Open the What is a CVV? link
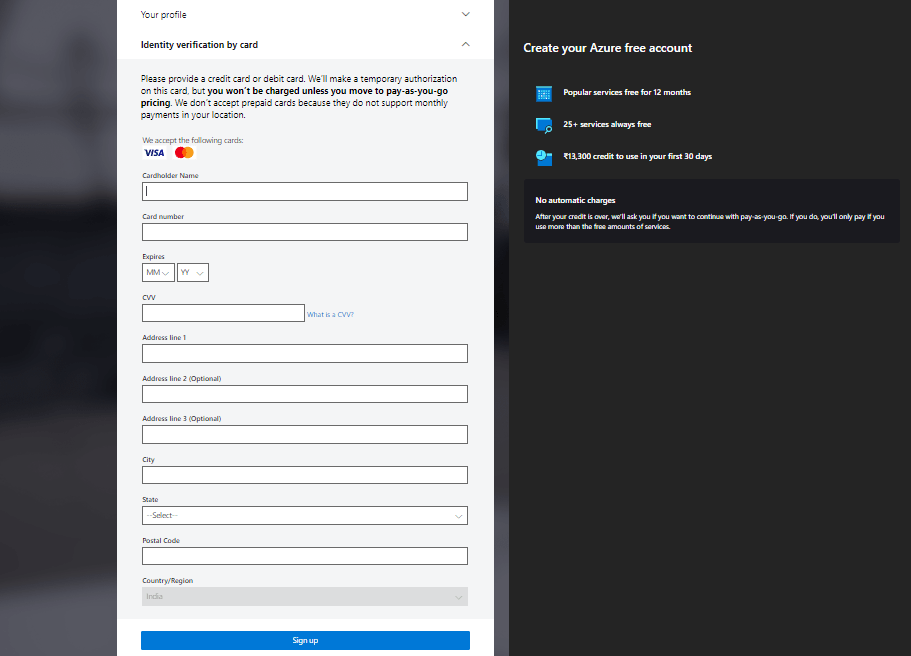Image resolution: width=911 pixels, height=656 pixels. [330, 314]
